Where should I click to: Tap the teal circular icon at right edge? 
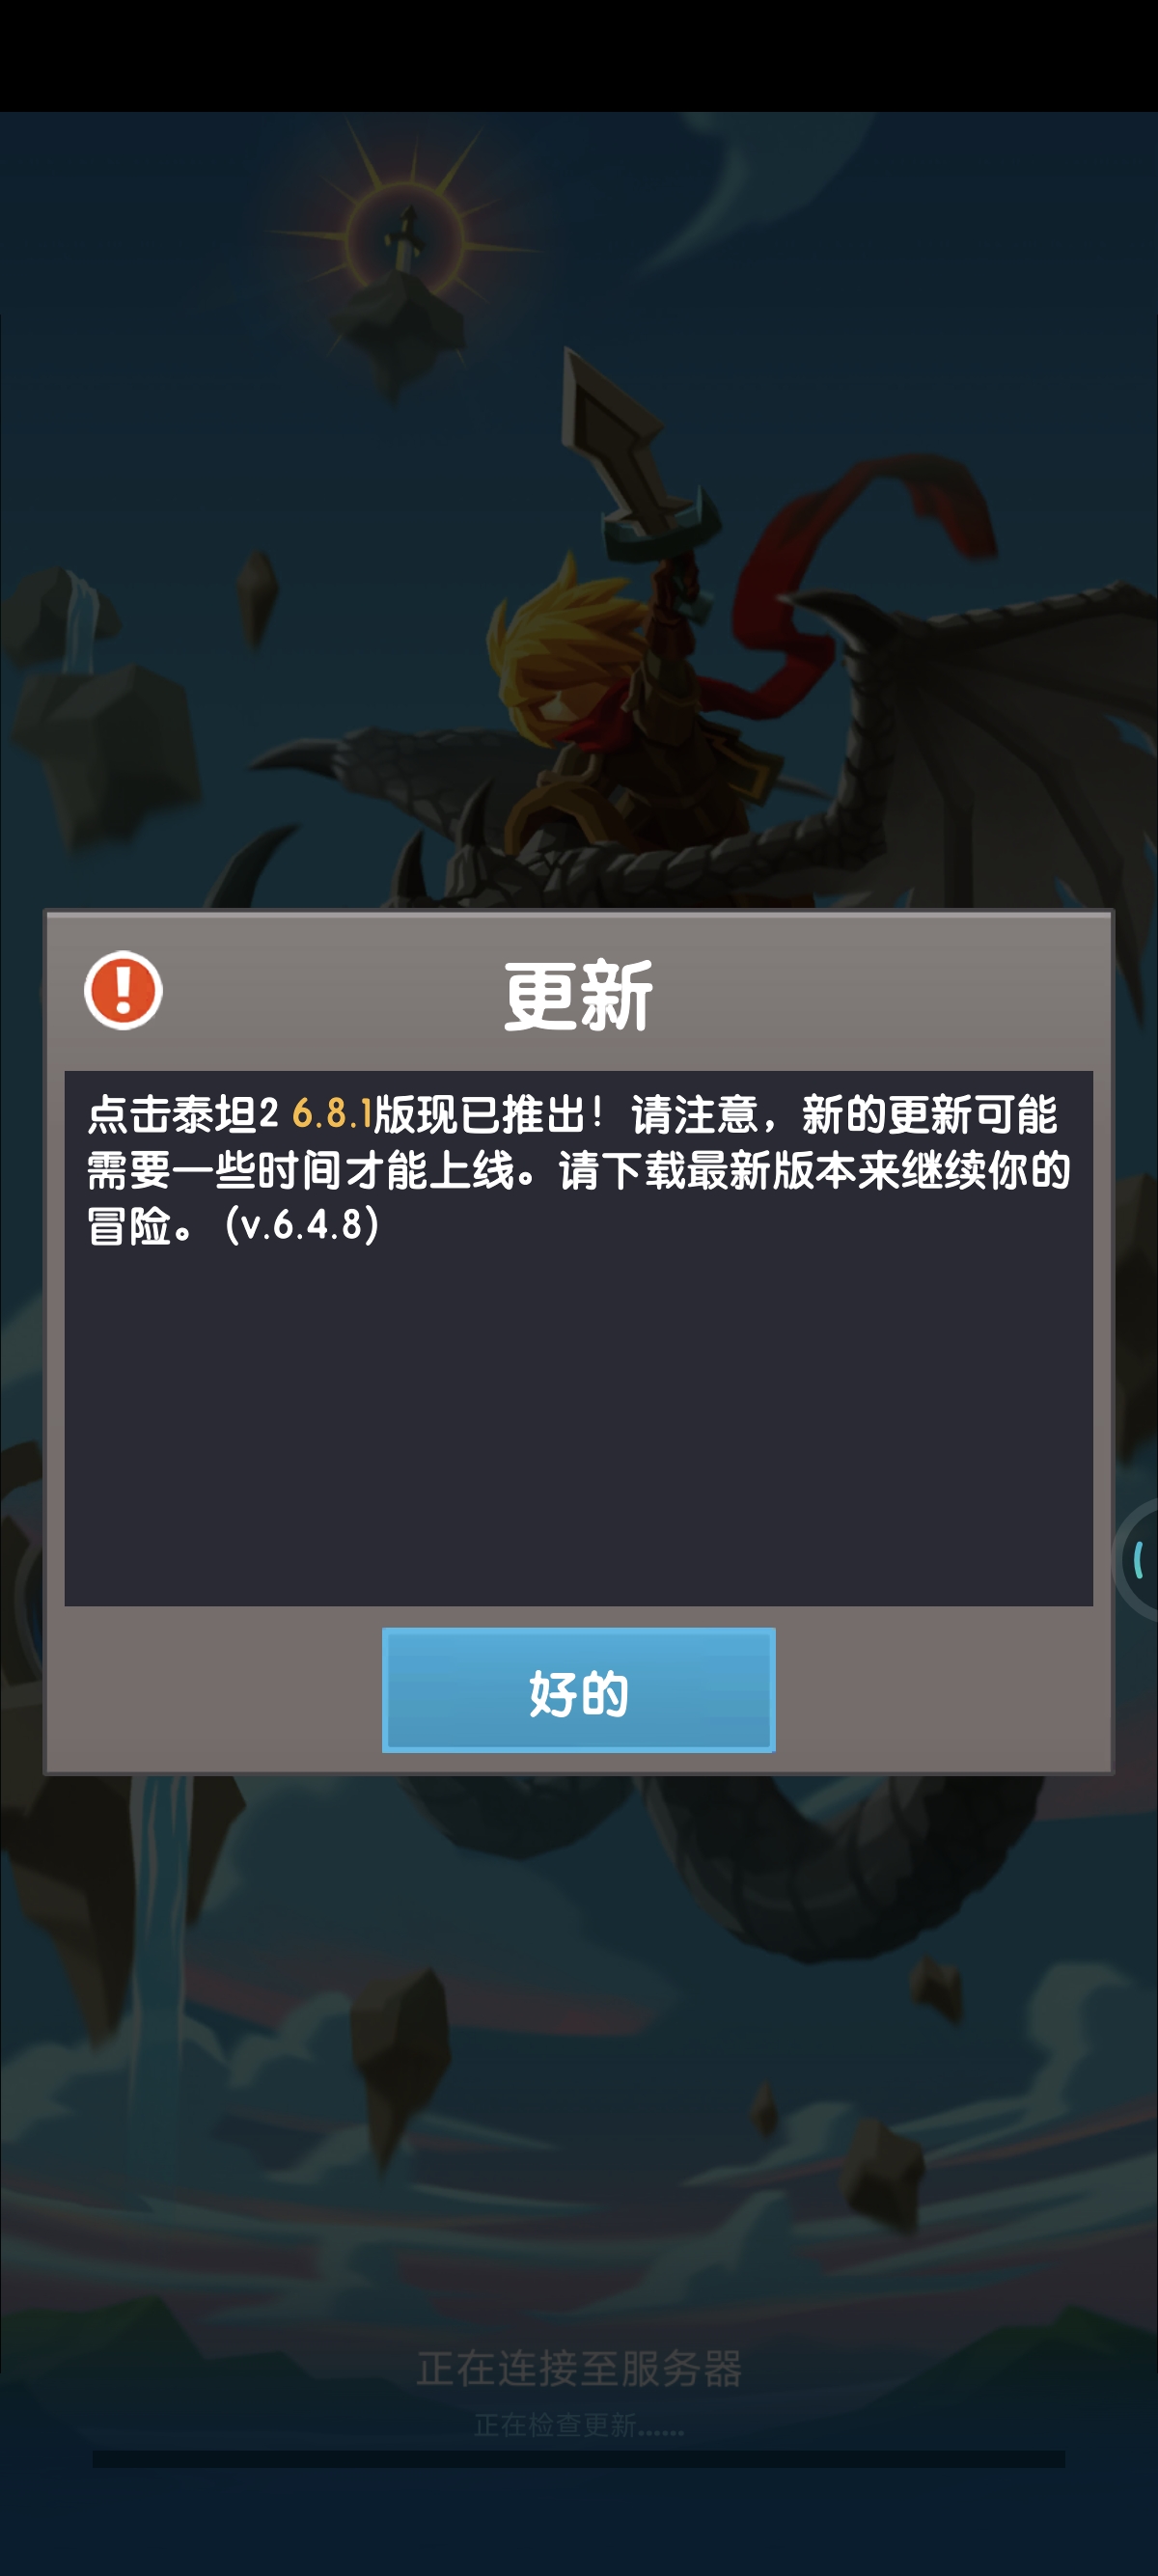click(1137, 1560)
